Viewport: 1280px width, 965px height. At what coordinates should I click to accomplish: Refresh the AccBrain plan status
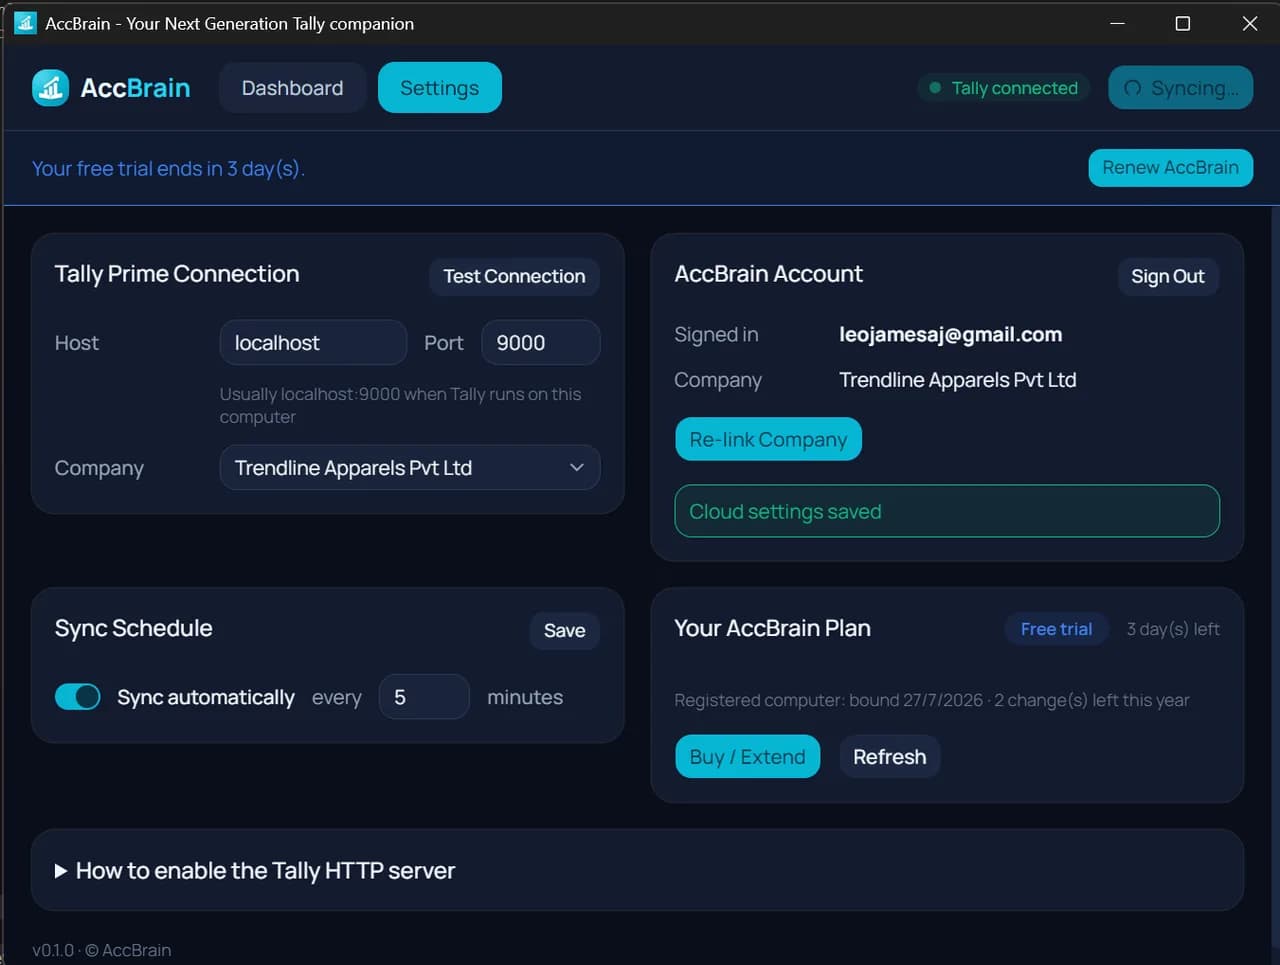tap(890, 757)
